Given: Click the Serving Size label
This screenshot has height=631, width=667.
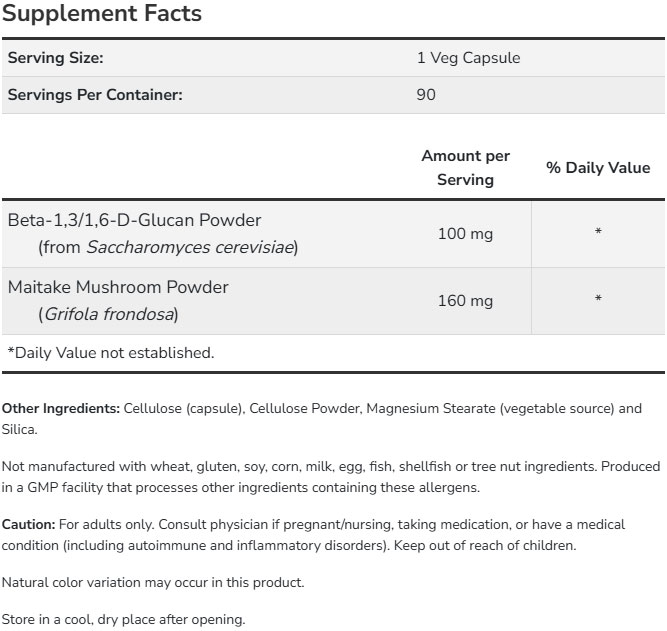Looking at the screenshot, I should point(55,58).
